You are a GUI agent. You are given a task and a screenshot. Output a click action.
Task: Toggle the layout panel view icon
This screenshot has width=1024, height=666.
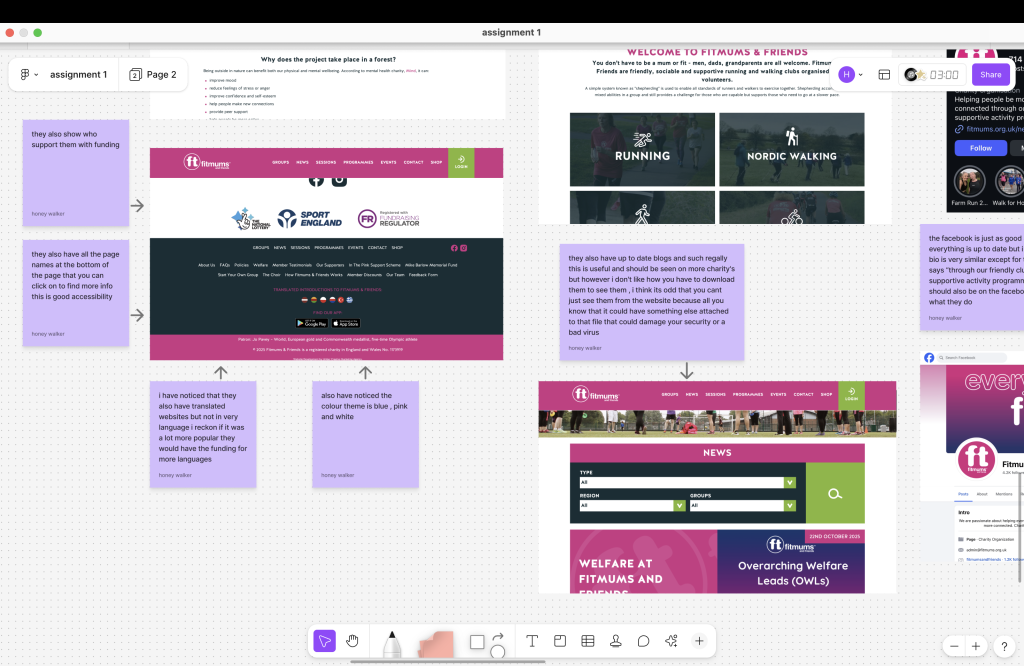point(884,75)
